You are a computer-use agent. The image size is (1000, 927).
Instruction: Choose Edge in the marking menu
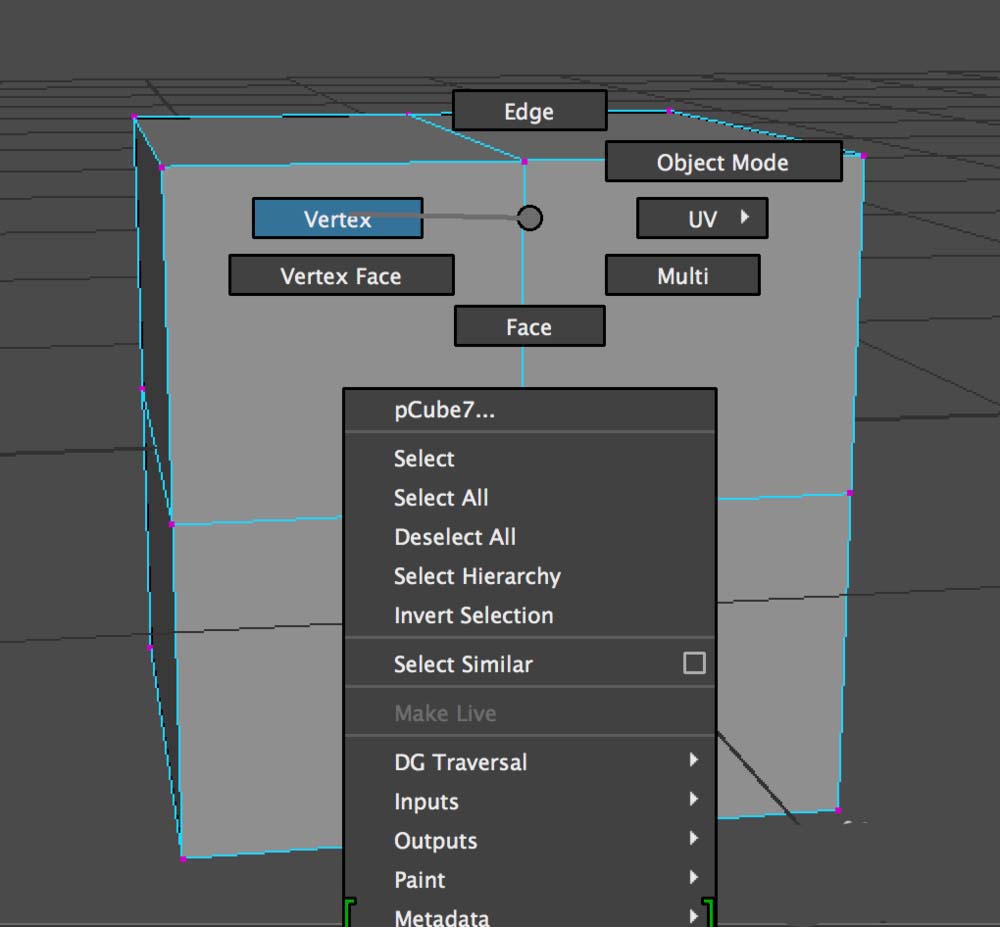click(x=529, y=110)
